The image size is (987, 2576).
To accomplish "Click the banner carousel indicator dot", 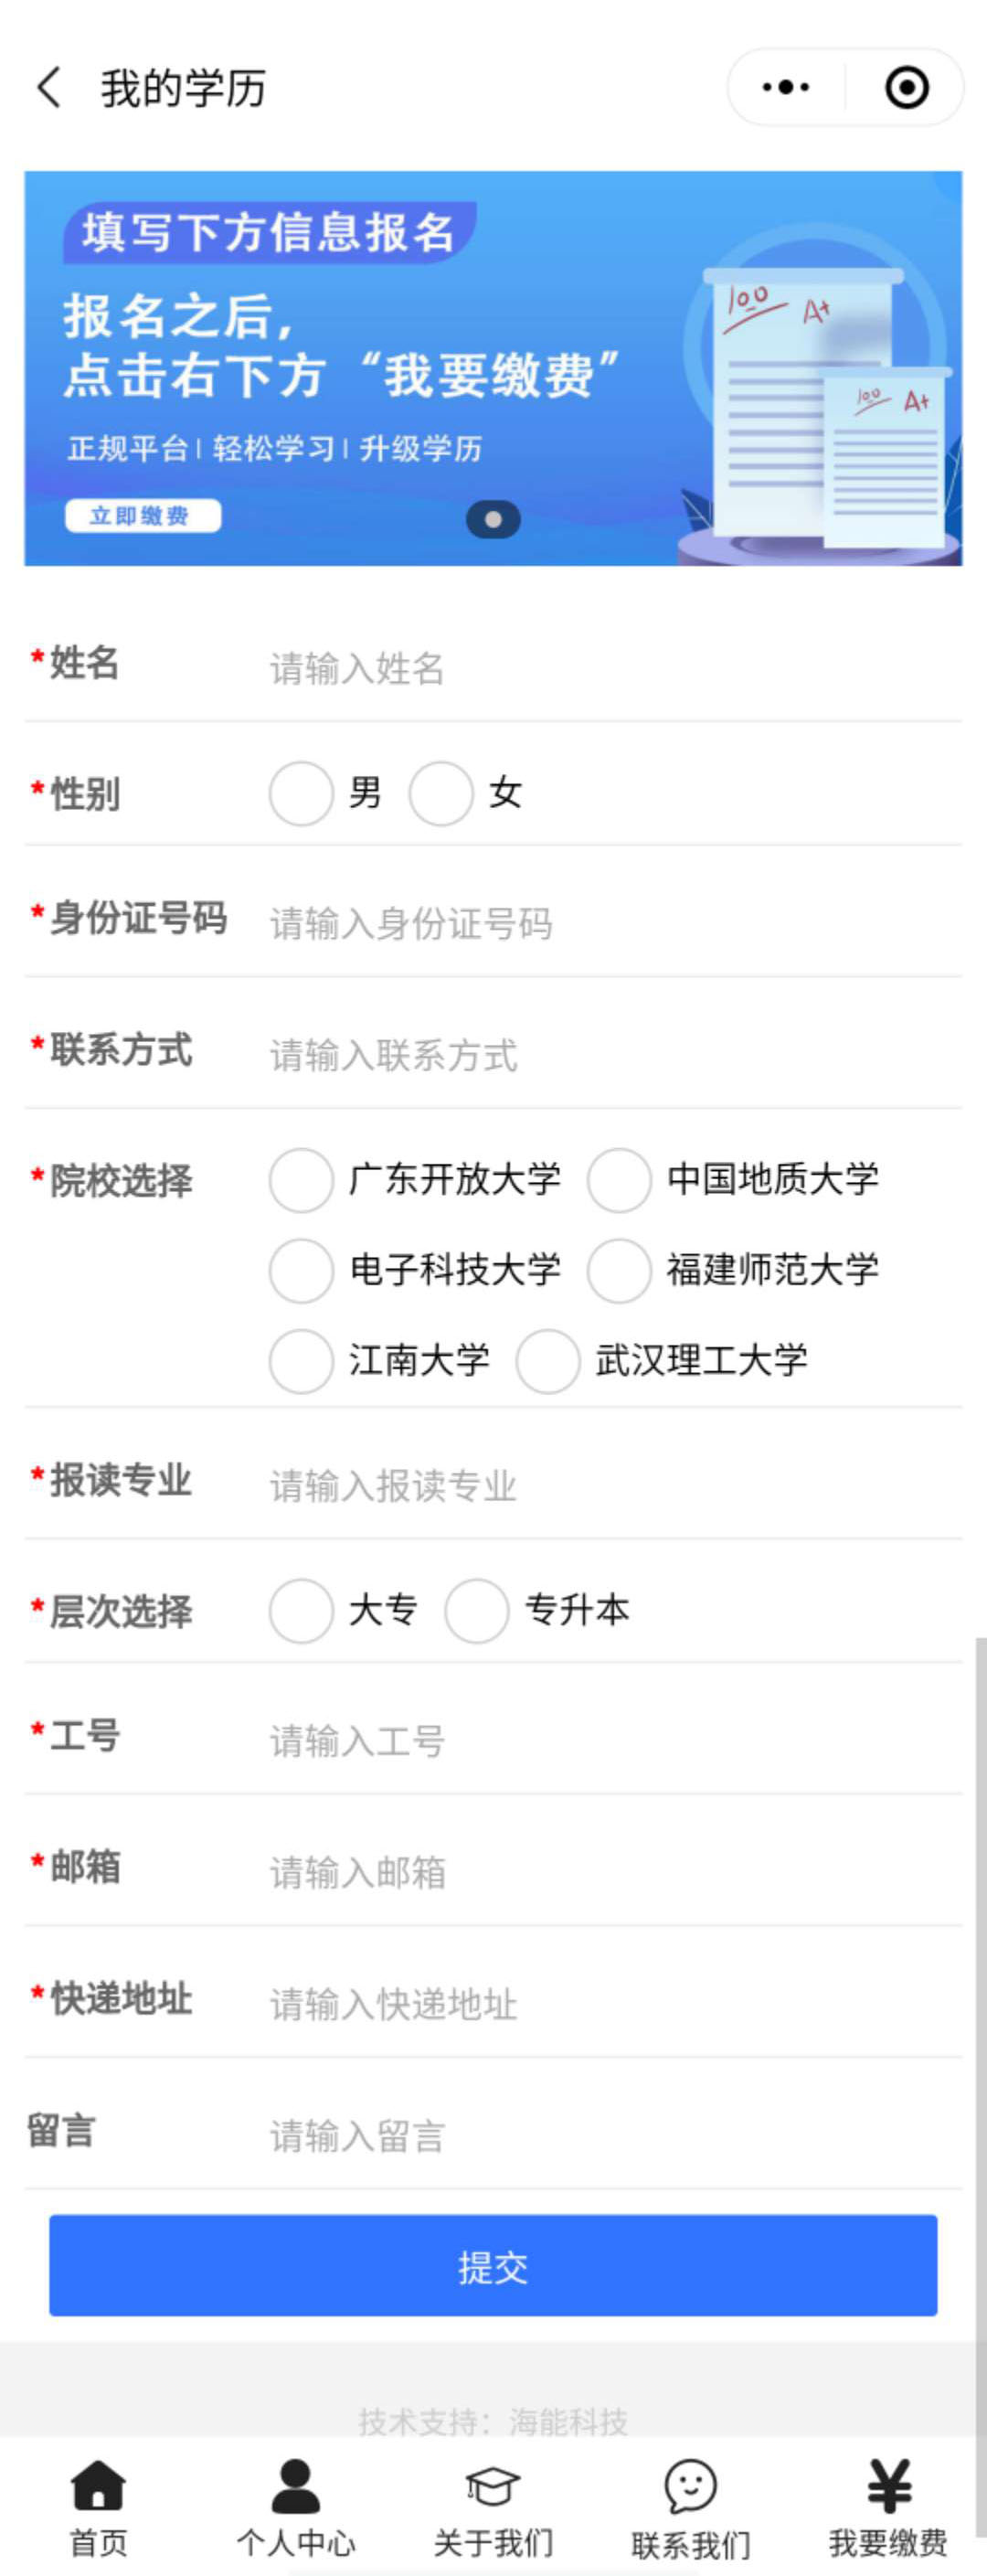I will [x=493, y=519].
